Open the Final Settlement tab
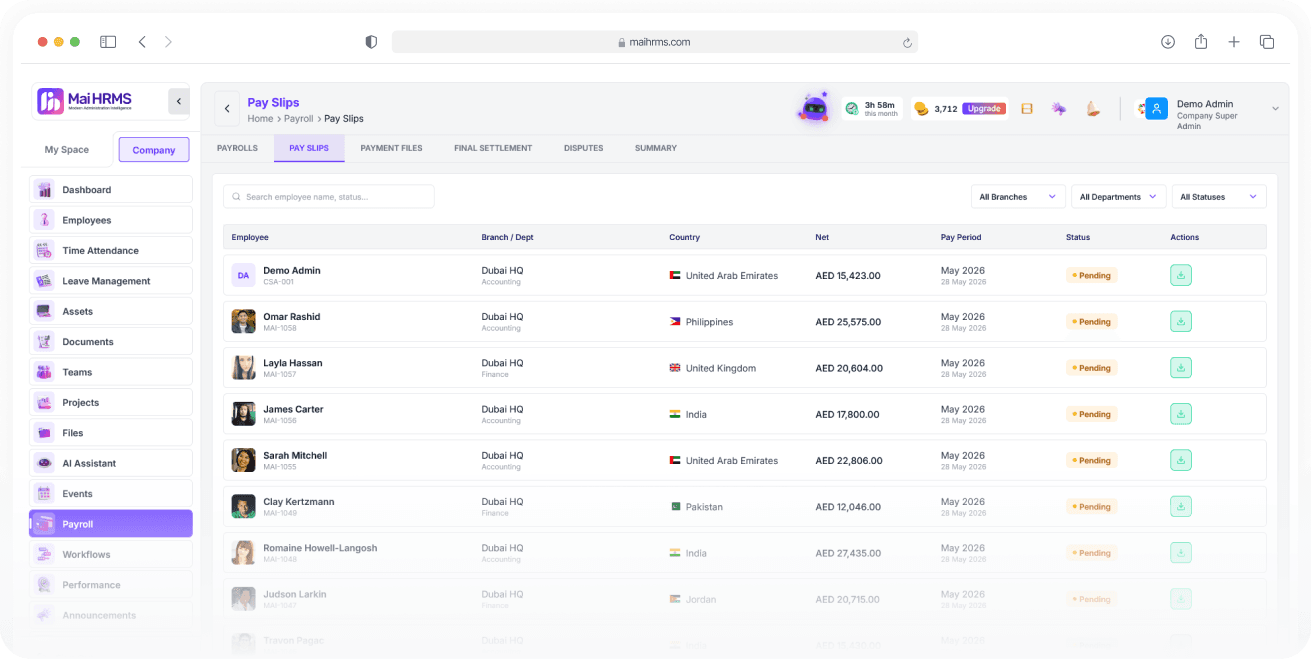Viewport: 1311px width, 659px height. 493,148
